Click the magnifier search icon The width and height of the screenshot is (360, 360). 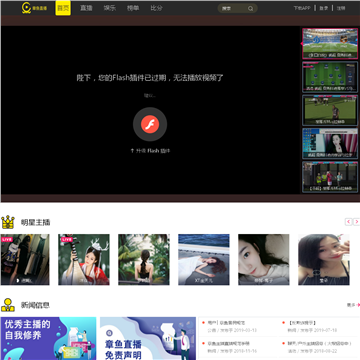pos(251,9)
